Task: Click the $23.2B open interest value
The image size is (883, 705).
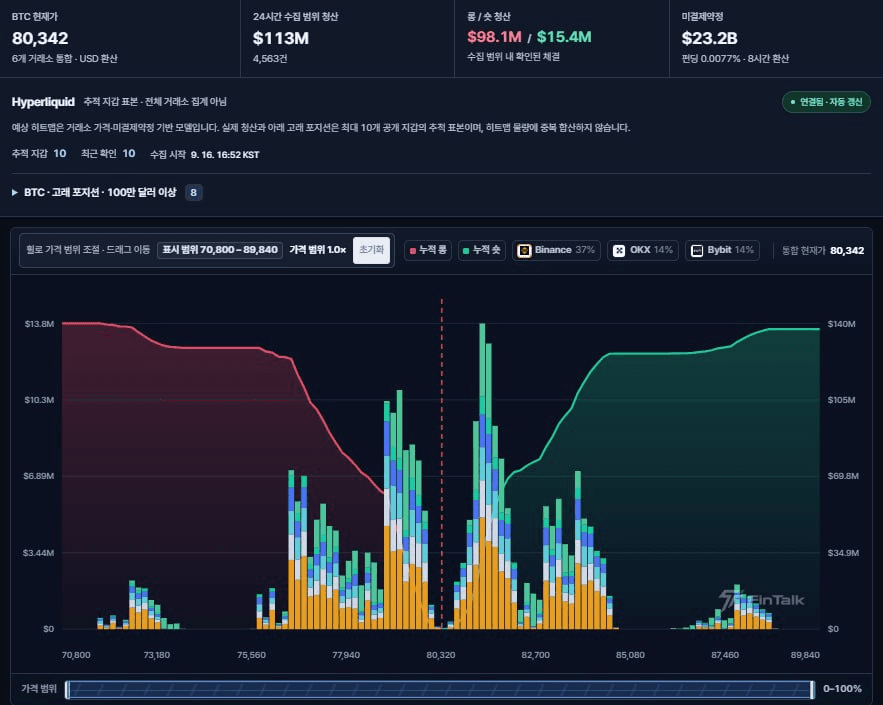Action: coord(709,38)
